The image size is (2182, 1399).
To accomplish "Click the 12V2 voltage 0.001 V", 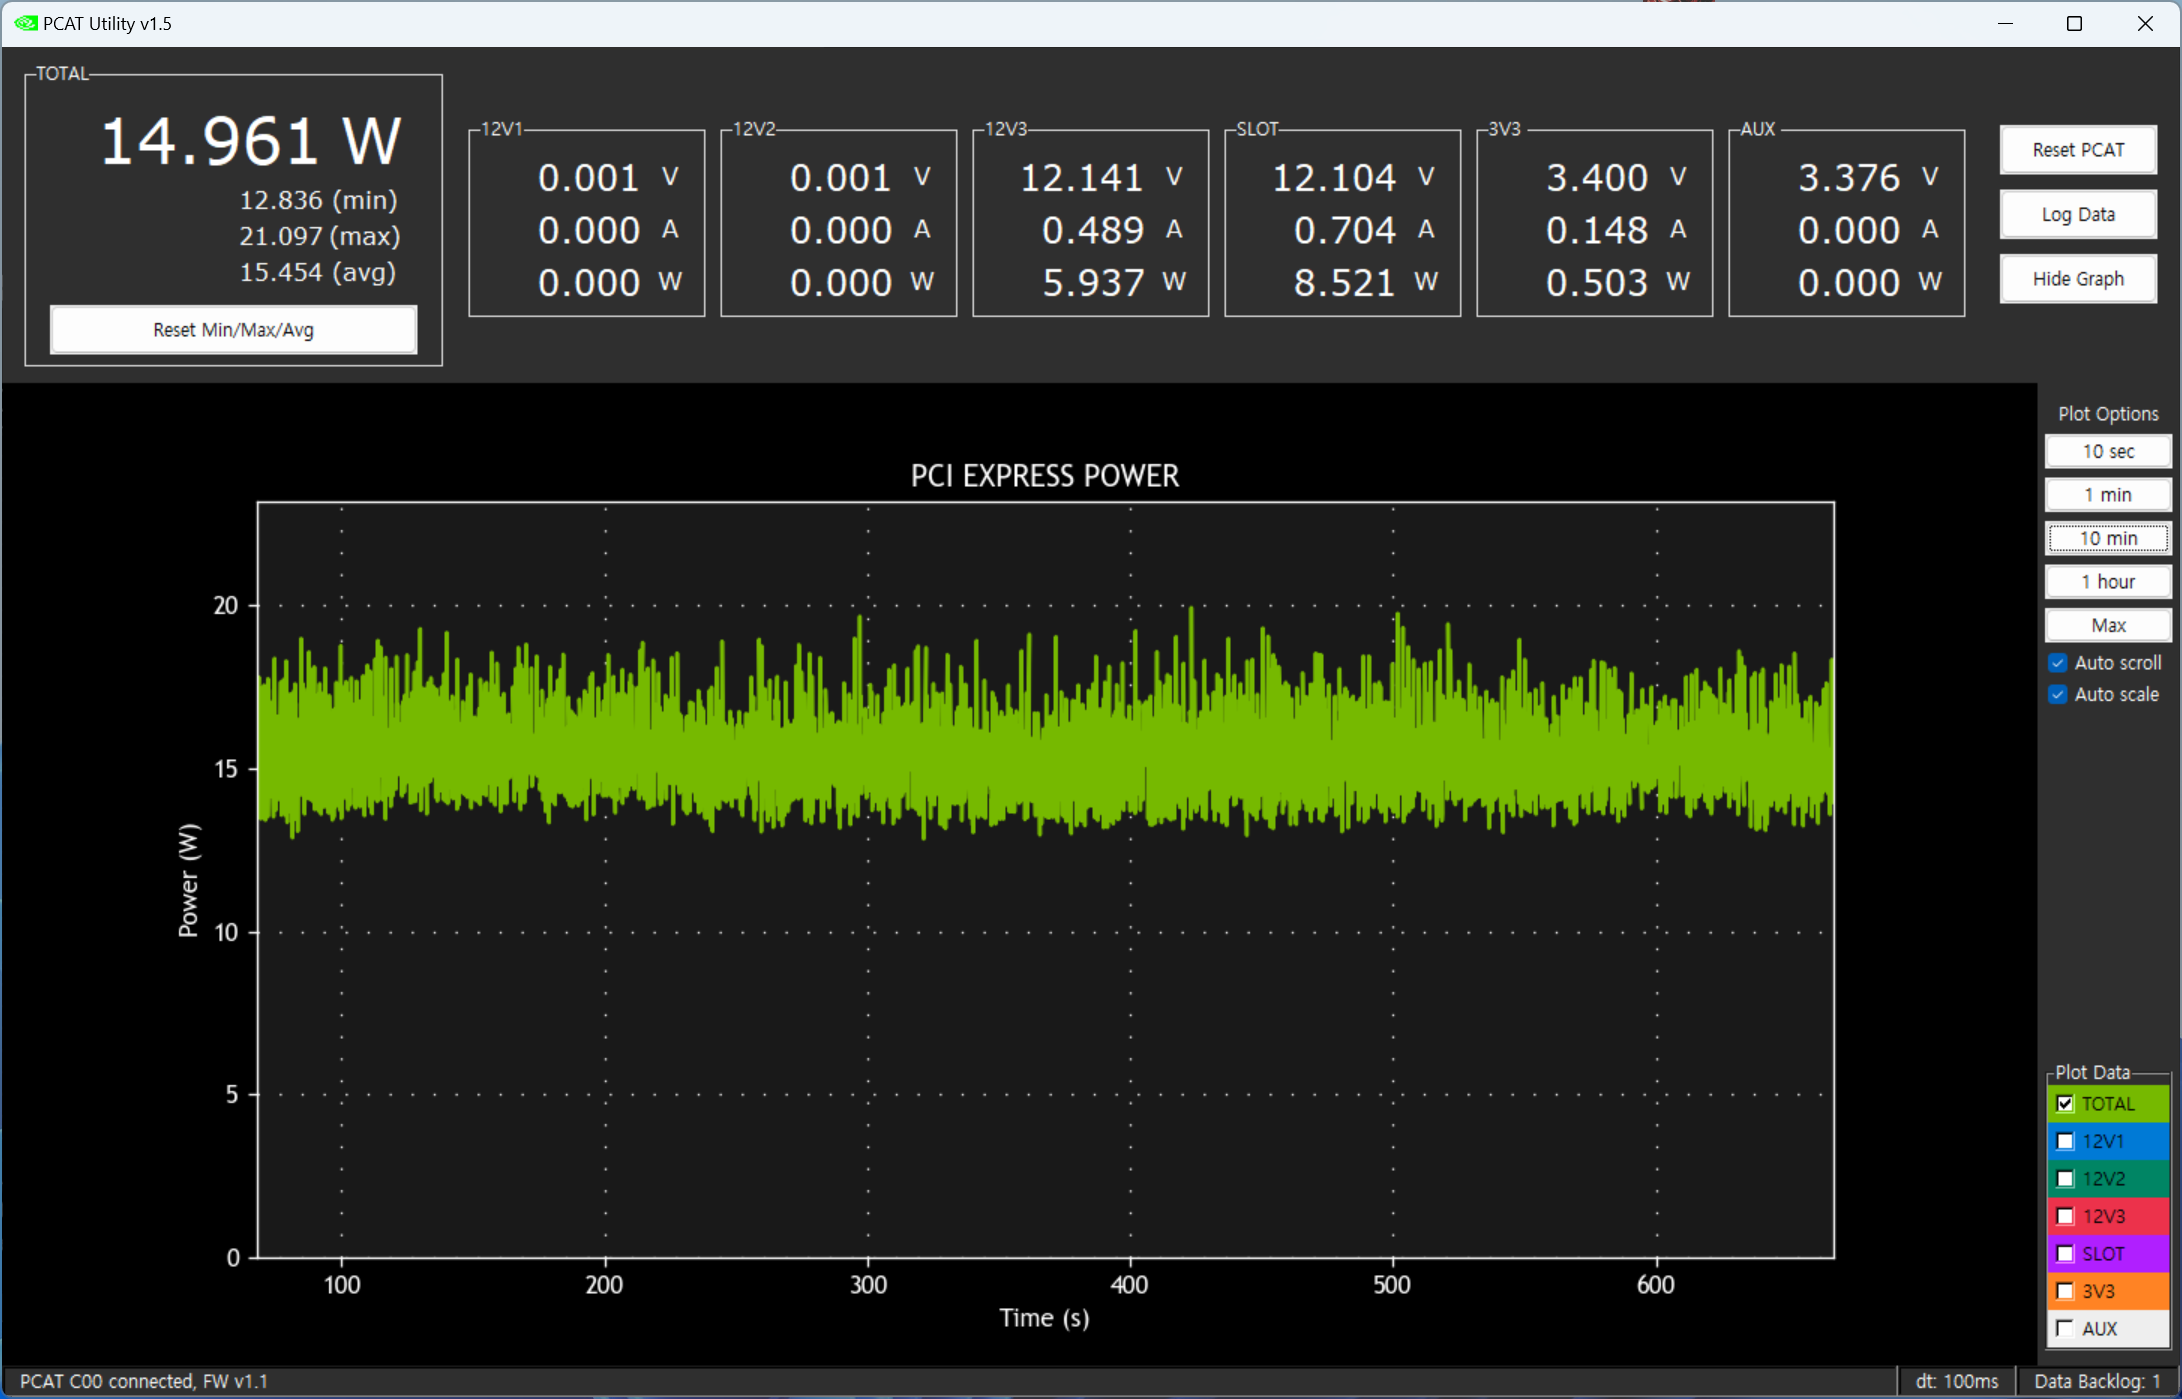I will coord(861,178).
